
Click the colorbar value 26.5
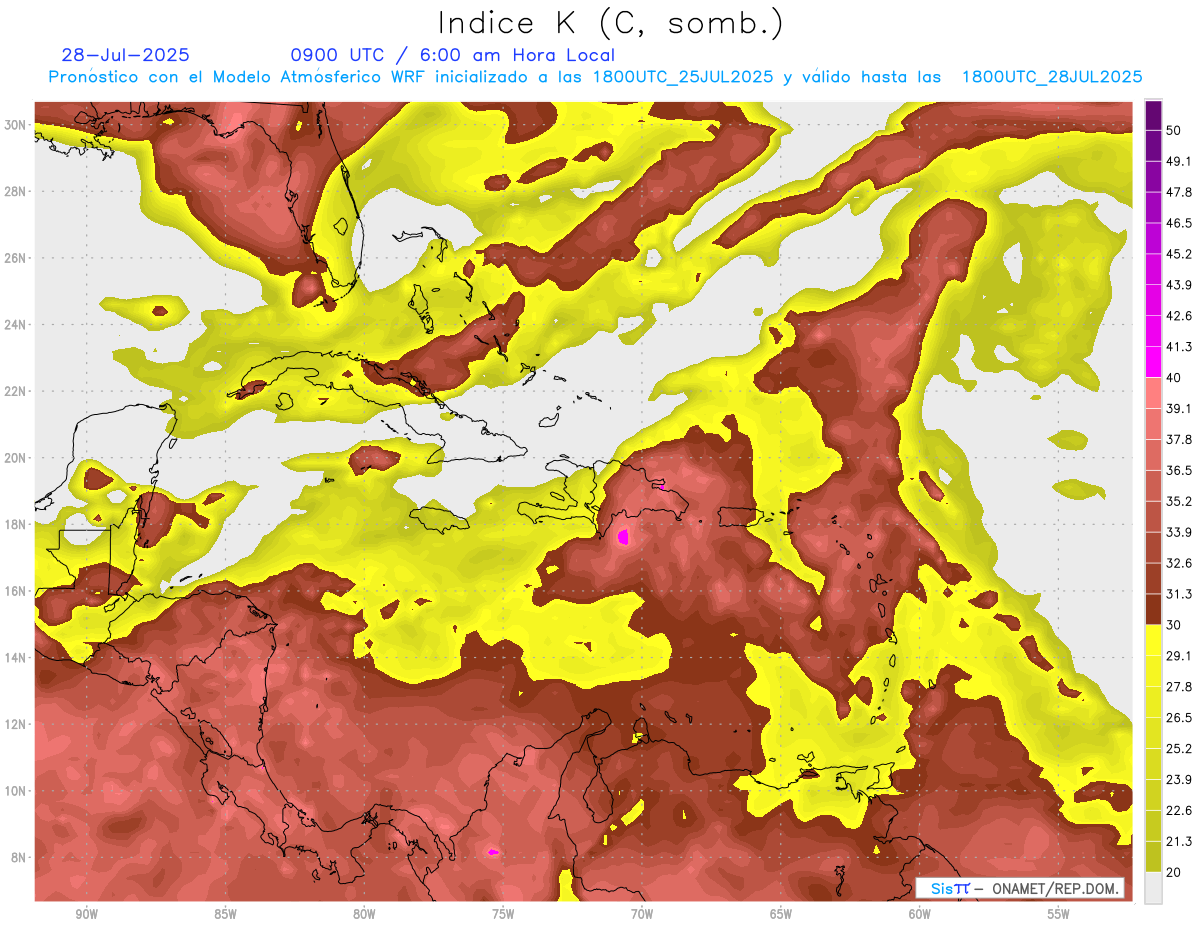[1179, 718]
